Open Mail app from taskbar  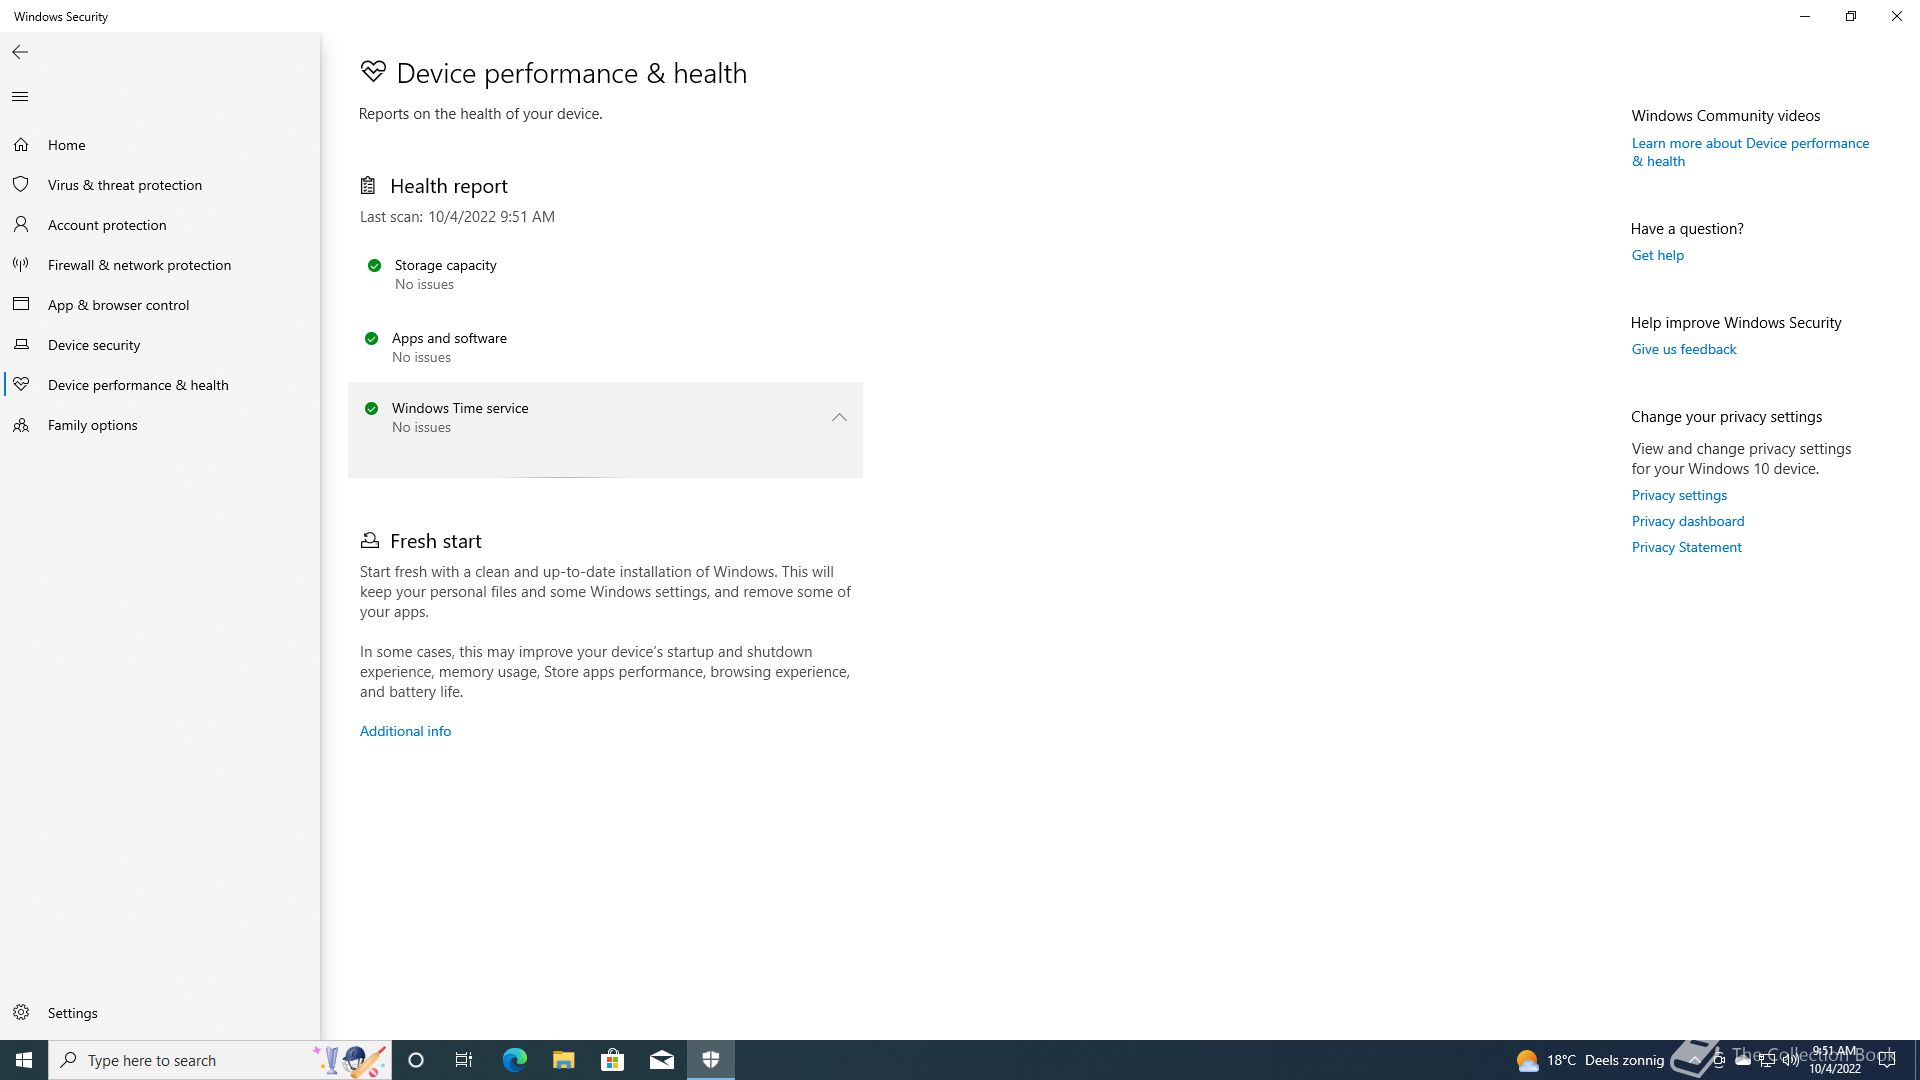pyautogui.click(x=661, y=1060)
